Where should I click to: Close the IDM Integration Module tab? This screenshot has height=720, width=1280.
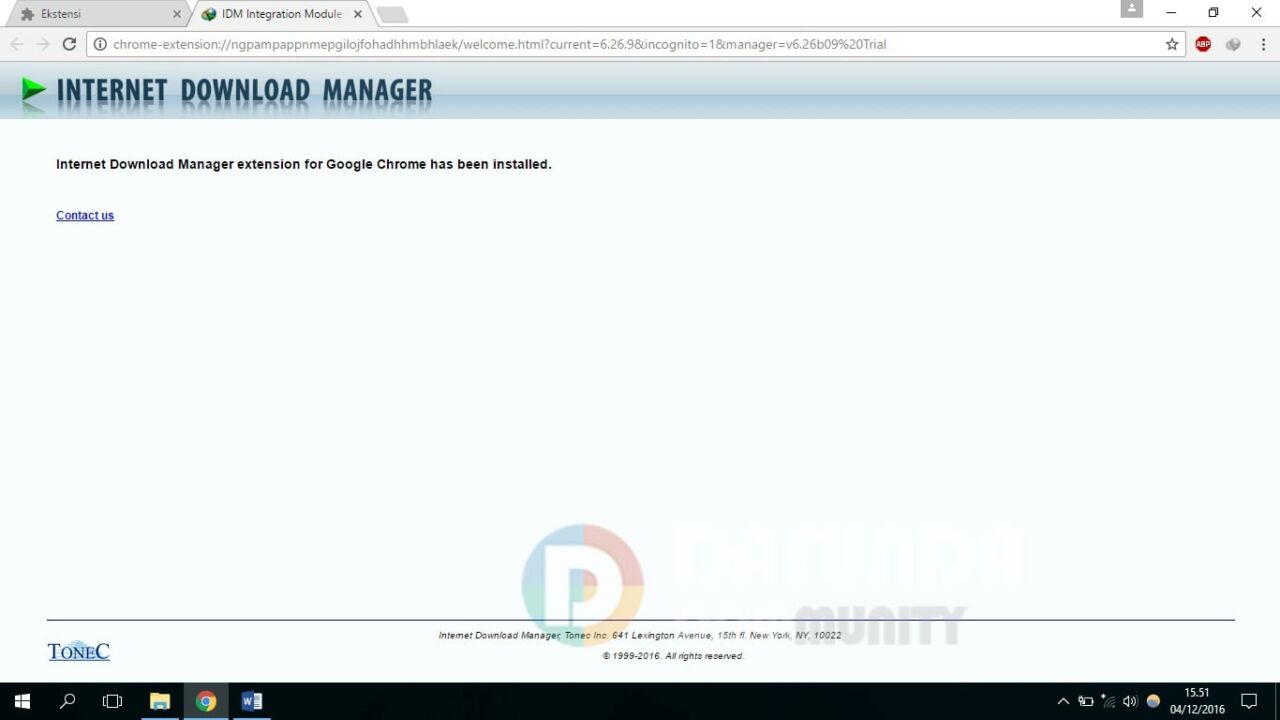358,14
